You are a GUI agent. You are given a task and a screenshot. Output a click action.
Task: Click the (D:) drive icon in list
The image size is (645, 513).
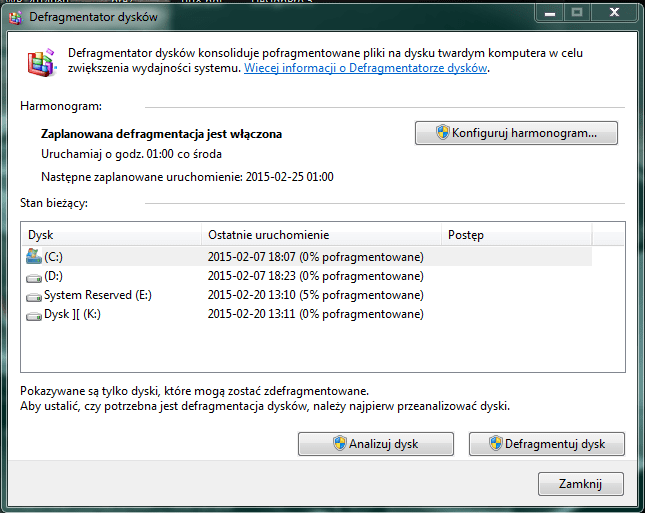coord(34,276)
